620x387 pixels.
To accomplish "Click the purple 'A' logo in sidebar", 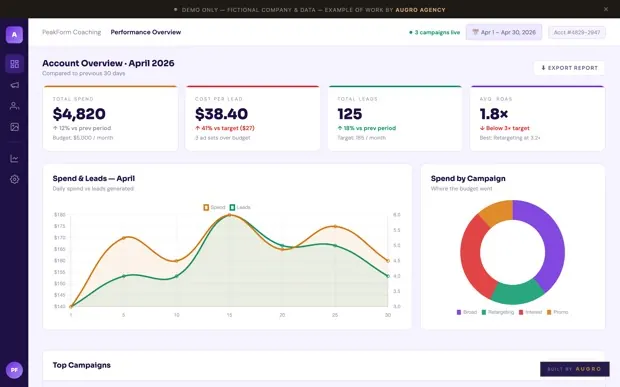I will 14,35.
